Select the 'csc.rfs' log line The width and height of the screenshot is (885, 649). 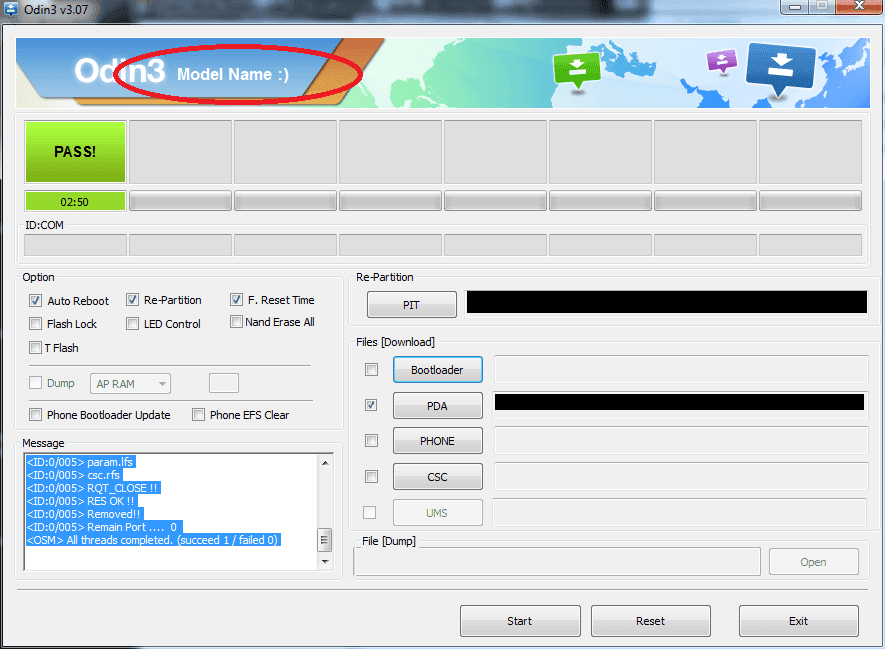(74, 475)
